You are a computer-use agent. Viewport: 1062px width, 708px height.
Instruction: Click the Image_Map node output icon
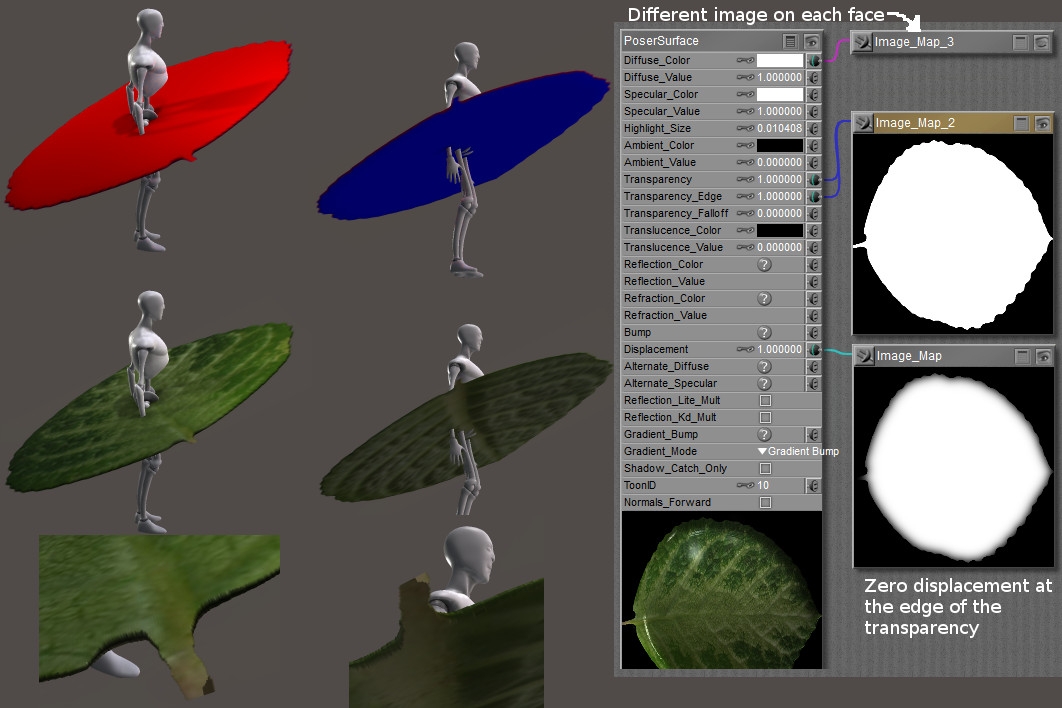click(x=864, y=356)
